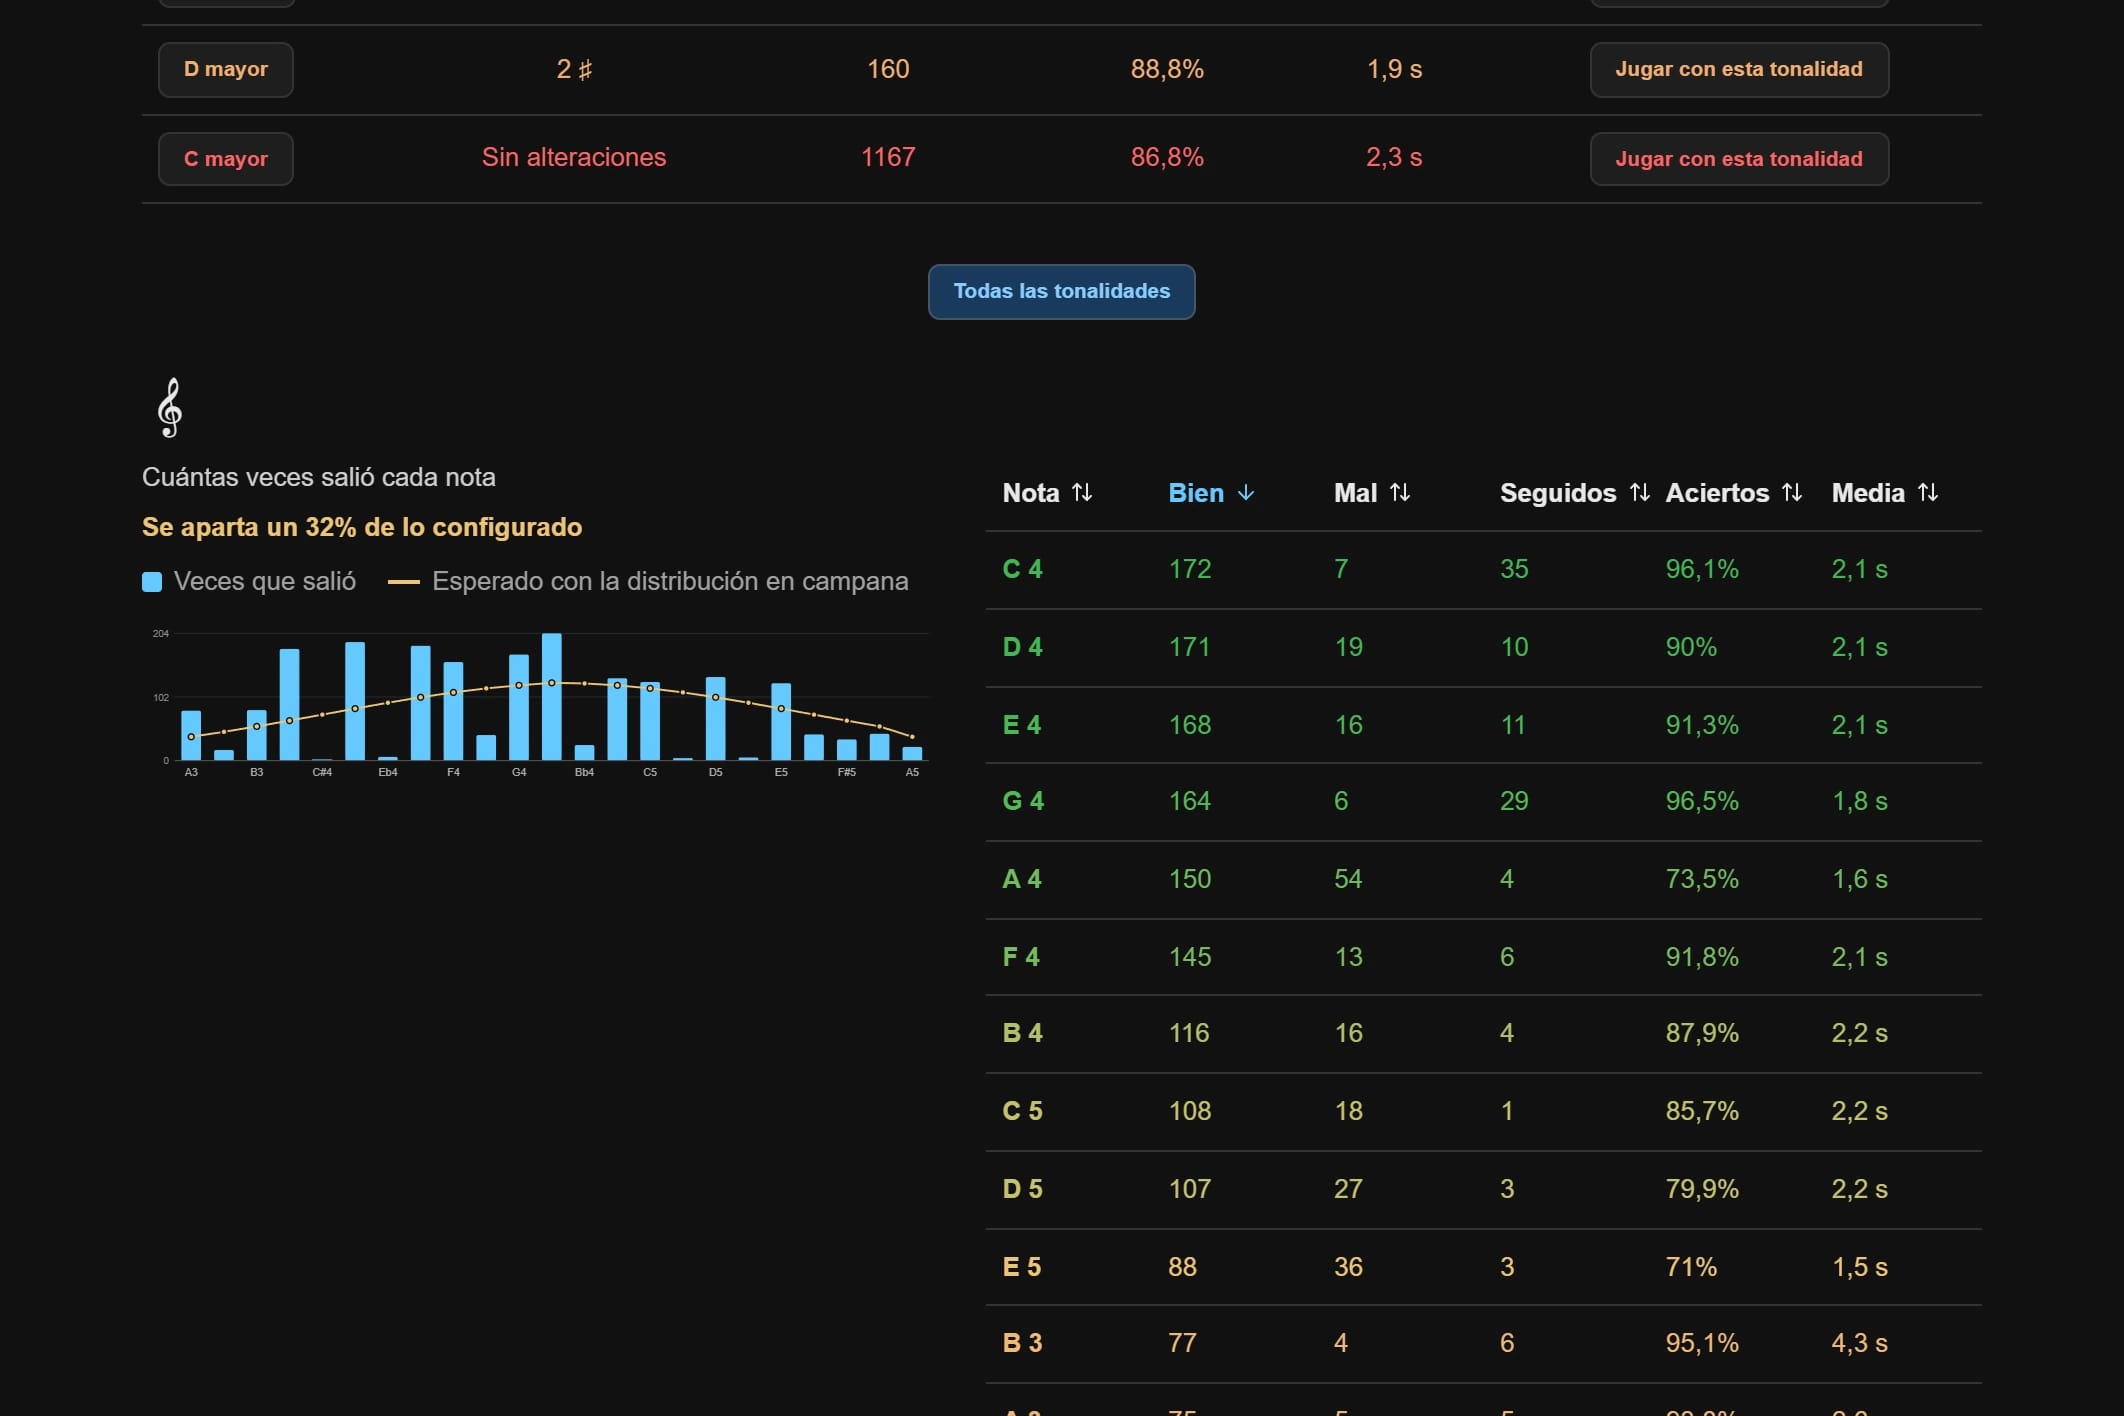Click the A3 bar in the chart
The height and width of the screenshot is (1416, 2124).
(x=191, y=735)
